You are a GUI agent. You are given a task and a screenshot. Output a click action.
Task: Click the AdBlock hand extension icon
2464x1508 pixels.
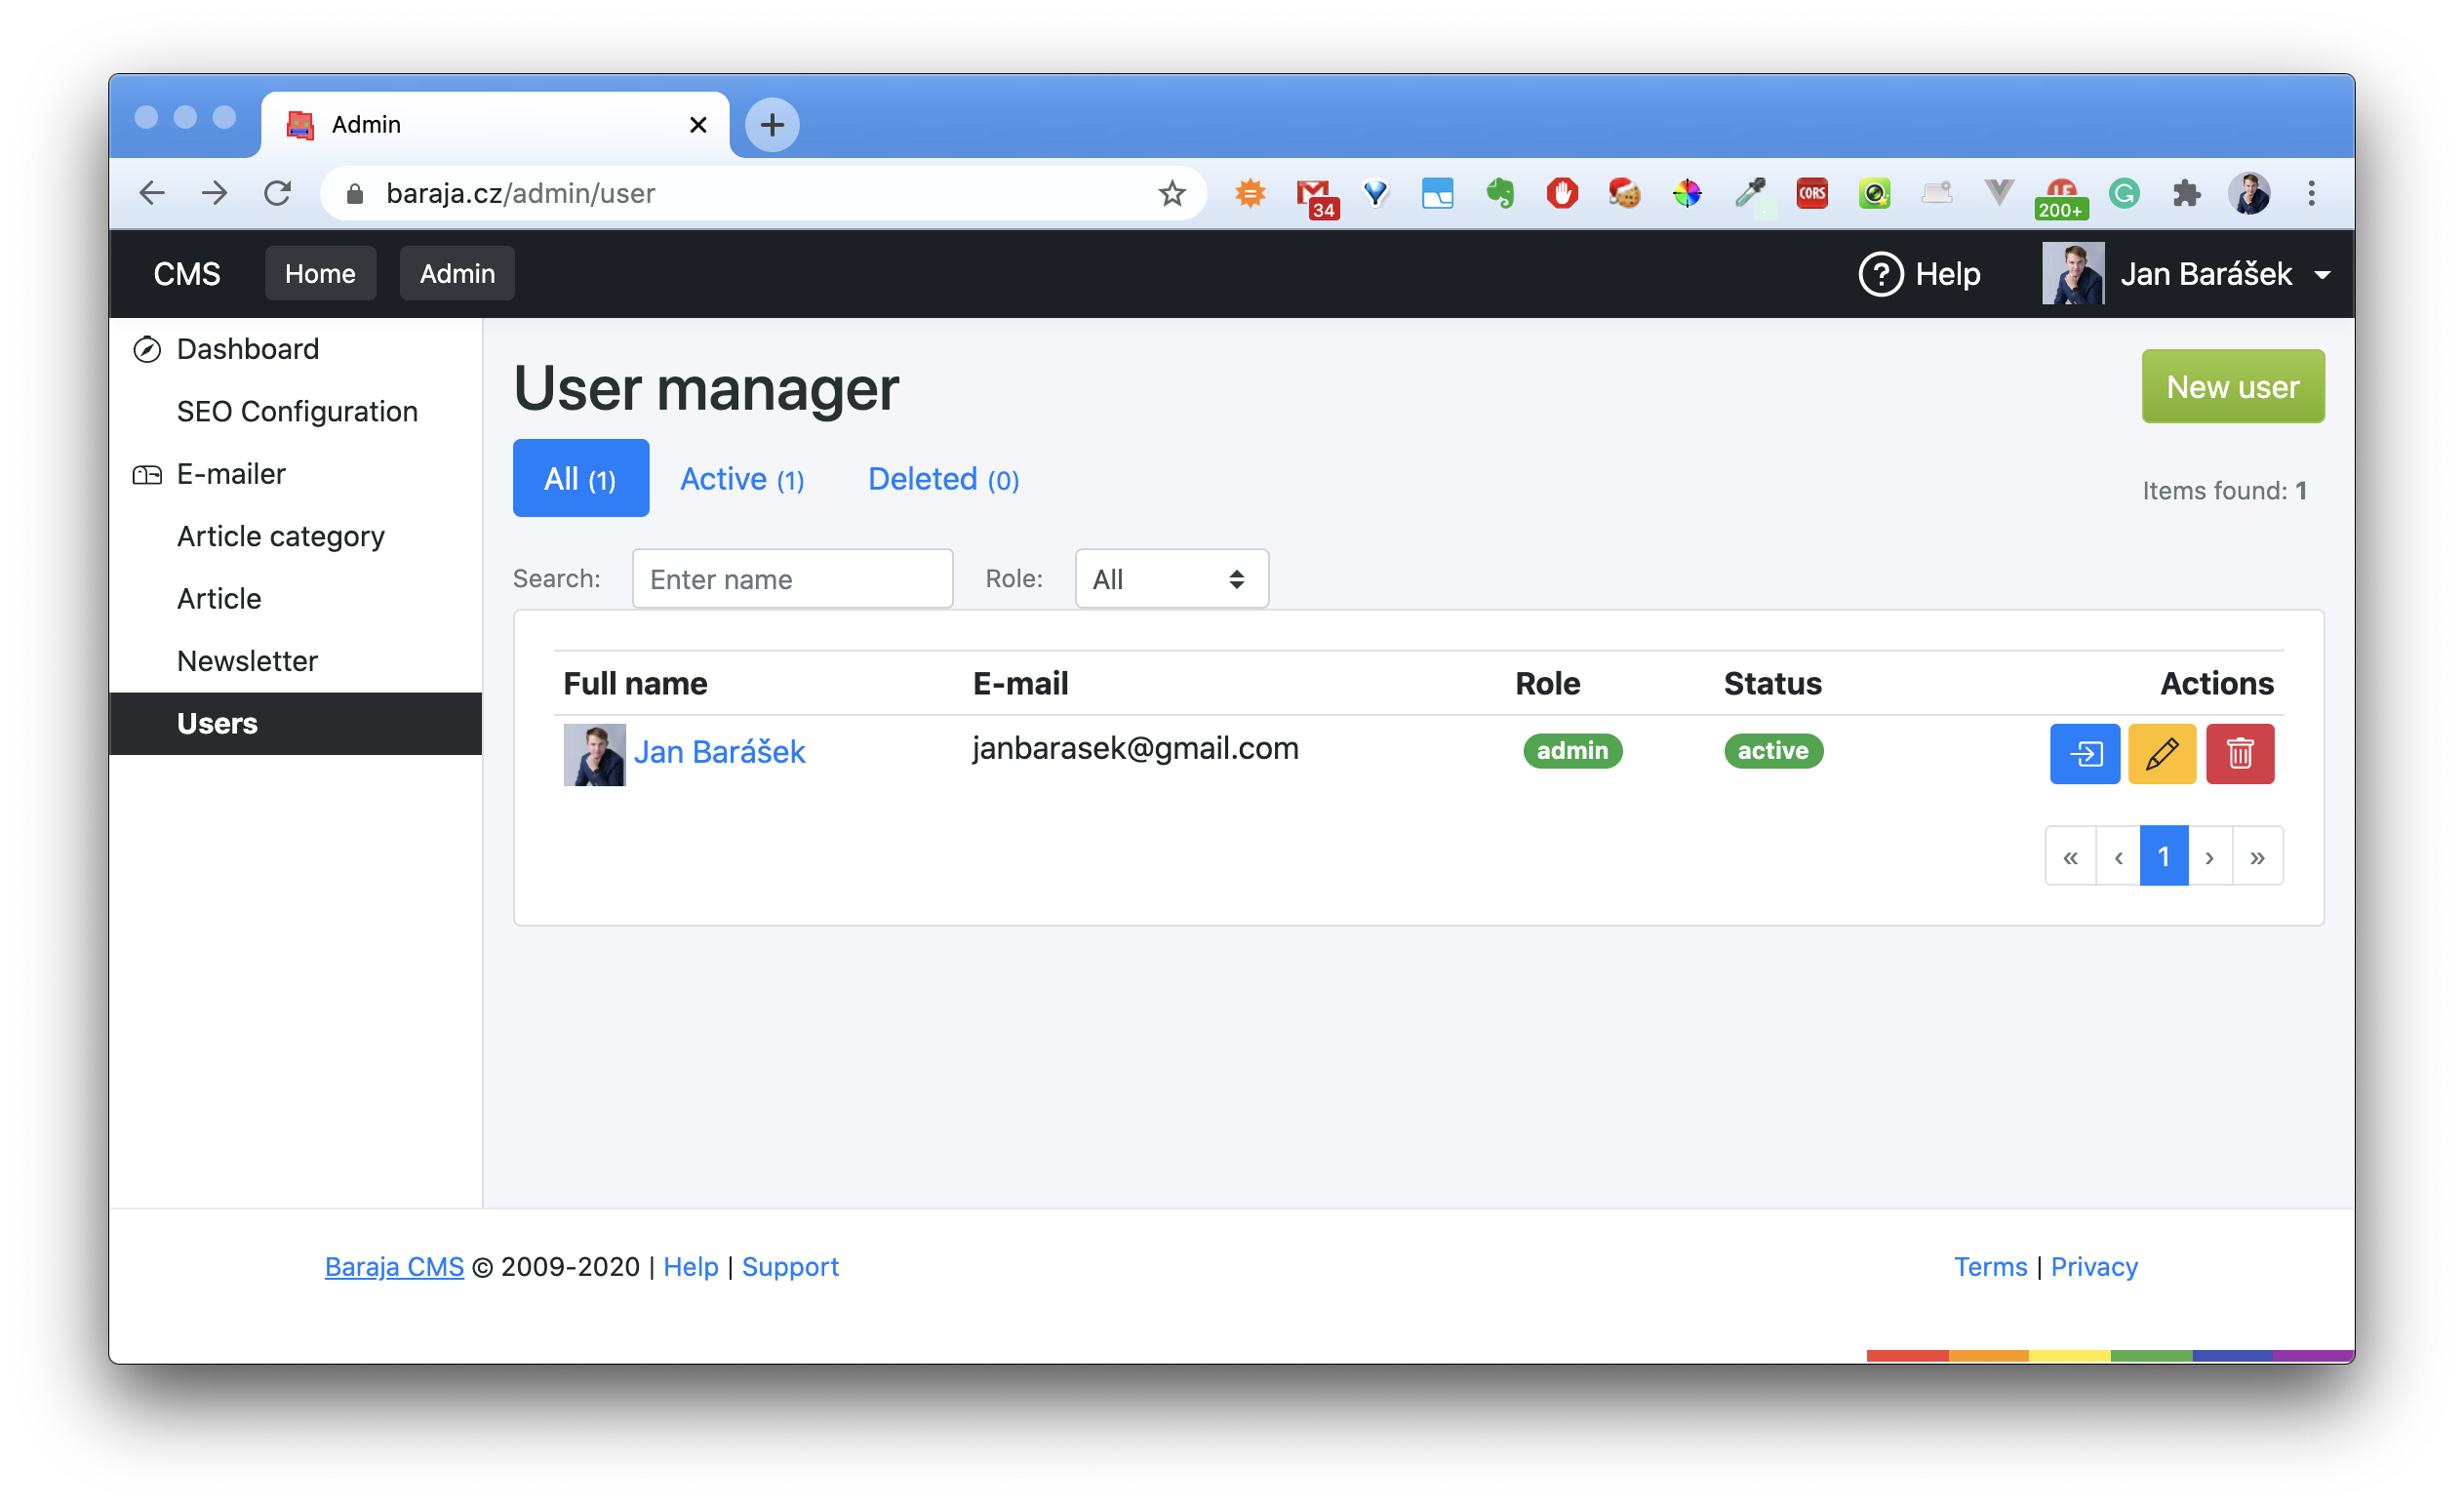tap(1563, 193)
